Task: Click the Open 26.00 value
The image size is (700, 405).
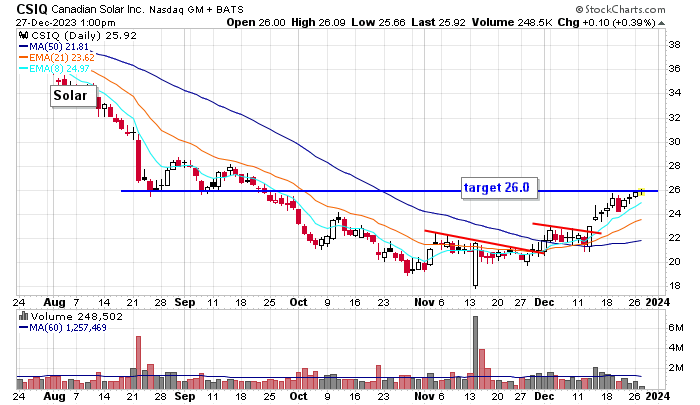Action: click(x=256, y=22)
